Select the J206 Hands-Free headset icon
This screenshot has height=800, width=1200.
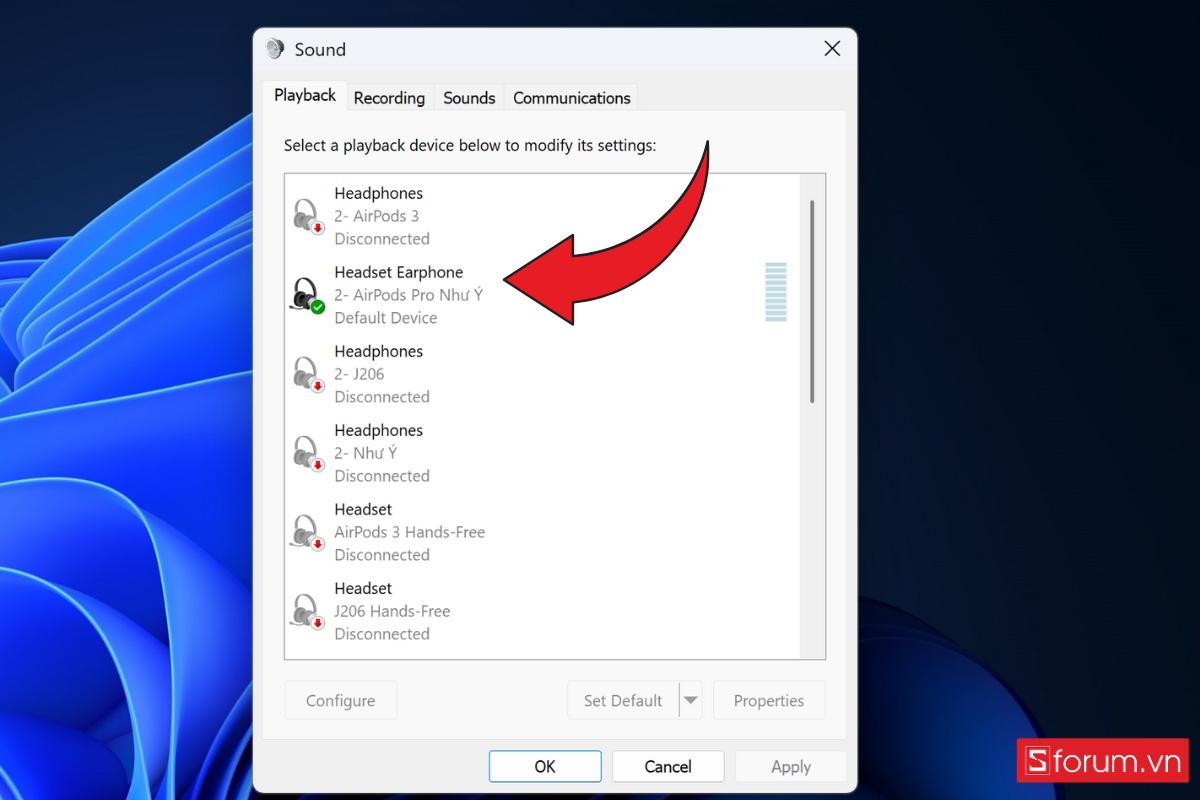pos(307,611)
